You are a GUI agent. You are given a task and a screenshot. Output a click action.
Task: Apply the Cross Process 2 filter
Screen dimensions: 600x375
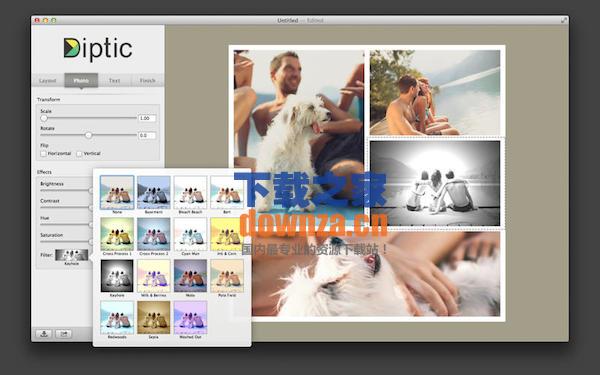pyautogui.click(x=154, y=234)
